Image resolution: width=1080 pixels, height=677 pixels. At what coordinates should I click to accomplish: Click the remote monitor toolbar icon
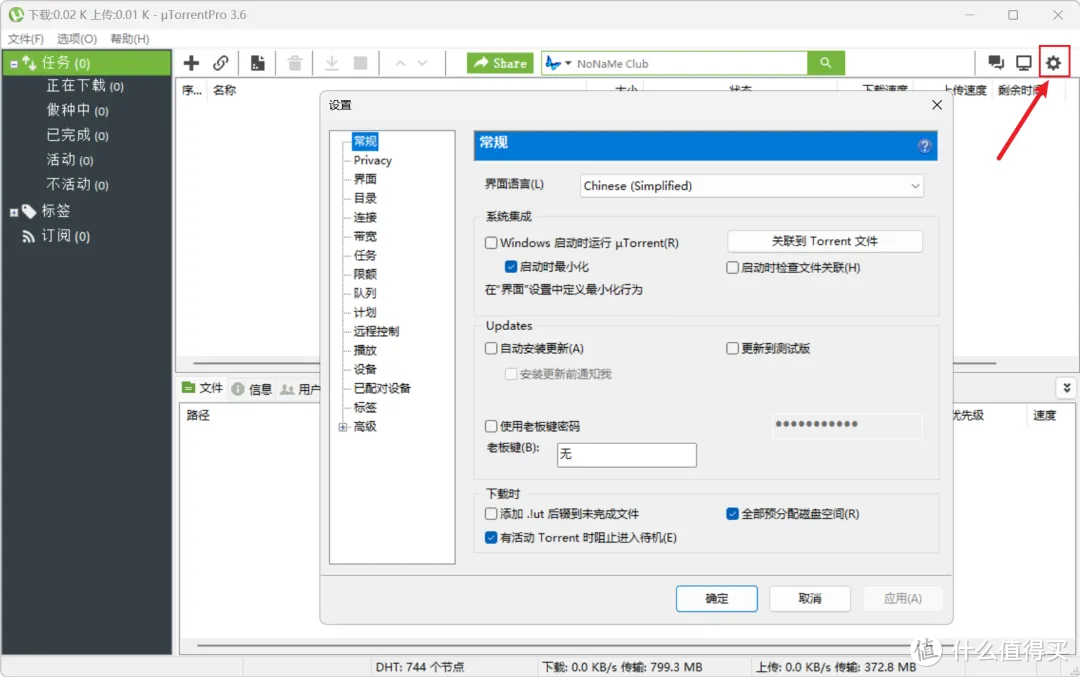(1024, 63)
